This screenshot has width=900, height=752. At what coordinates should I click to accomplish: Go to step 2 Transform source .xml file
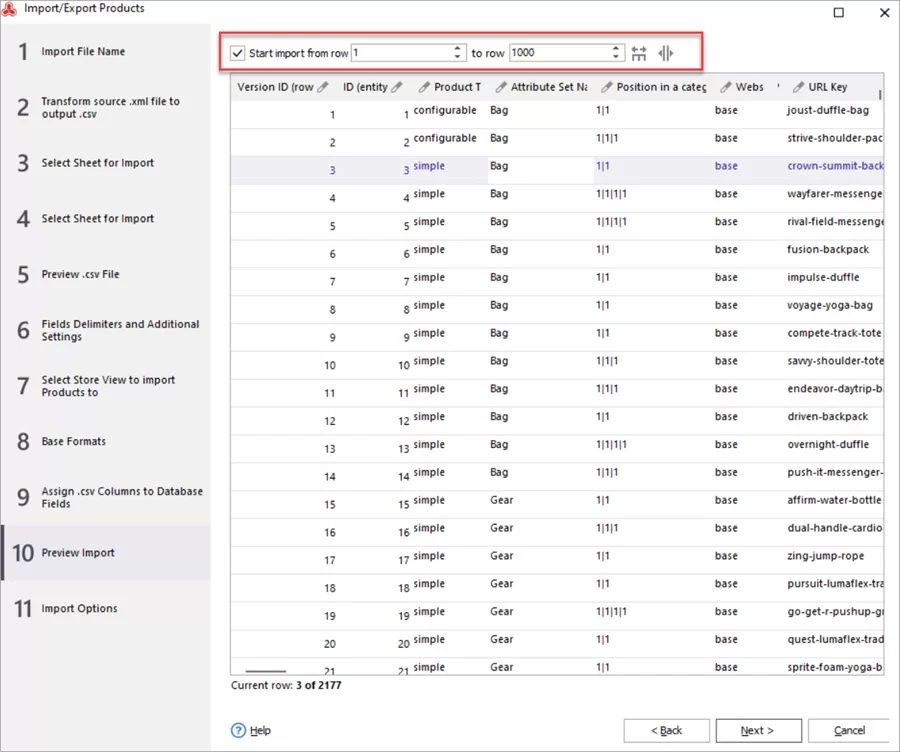coord(106,107)
